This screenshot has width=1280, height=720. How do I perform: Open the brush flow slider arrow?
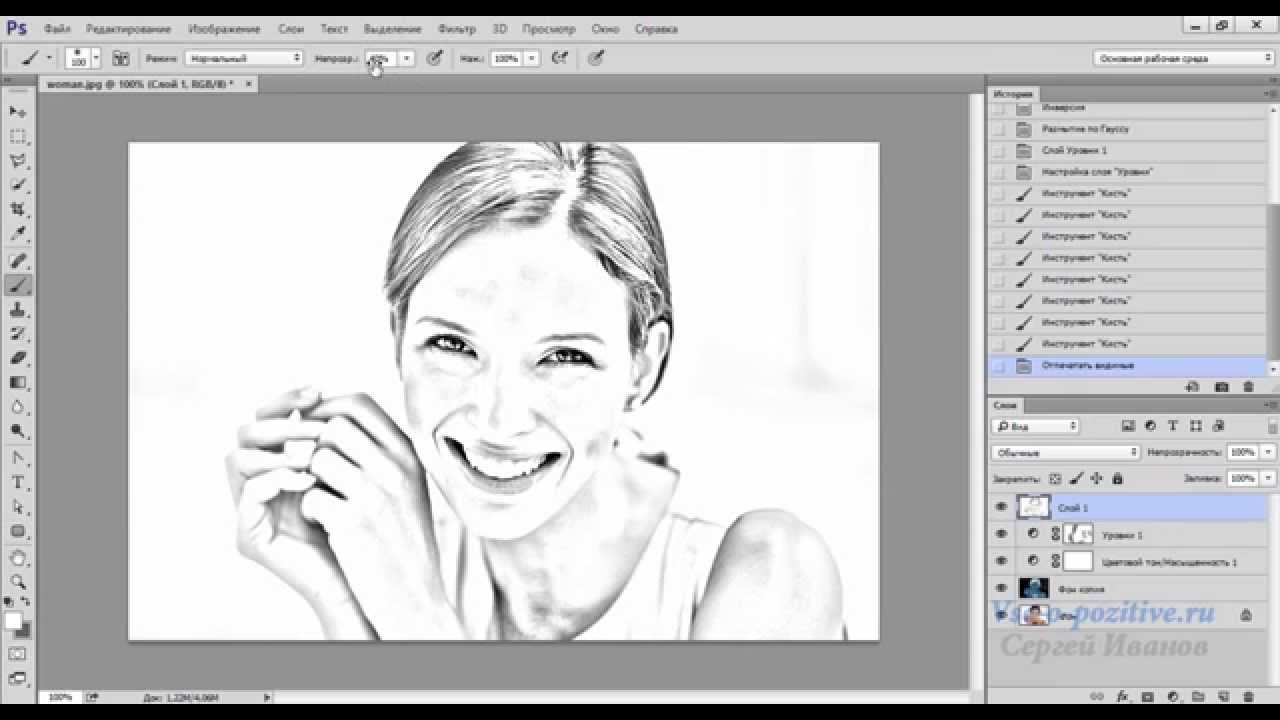click(x=531, y=58)
